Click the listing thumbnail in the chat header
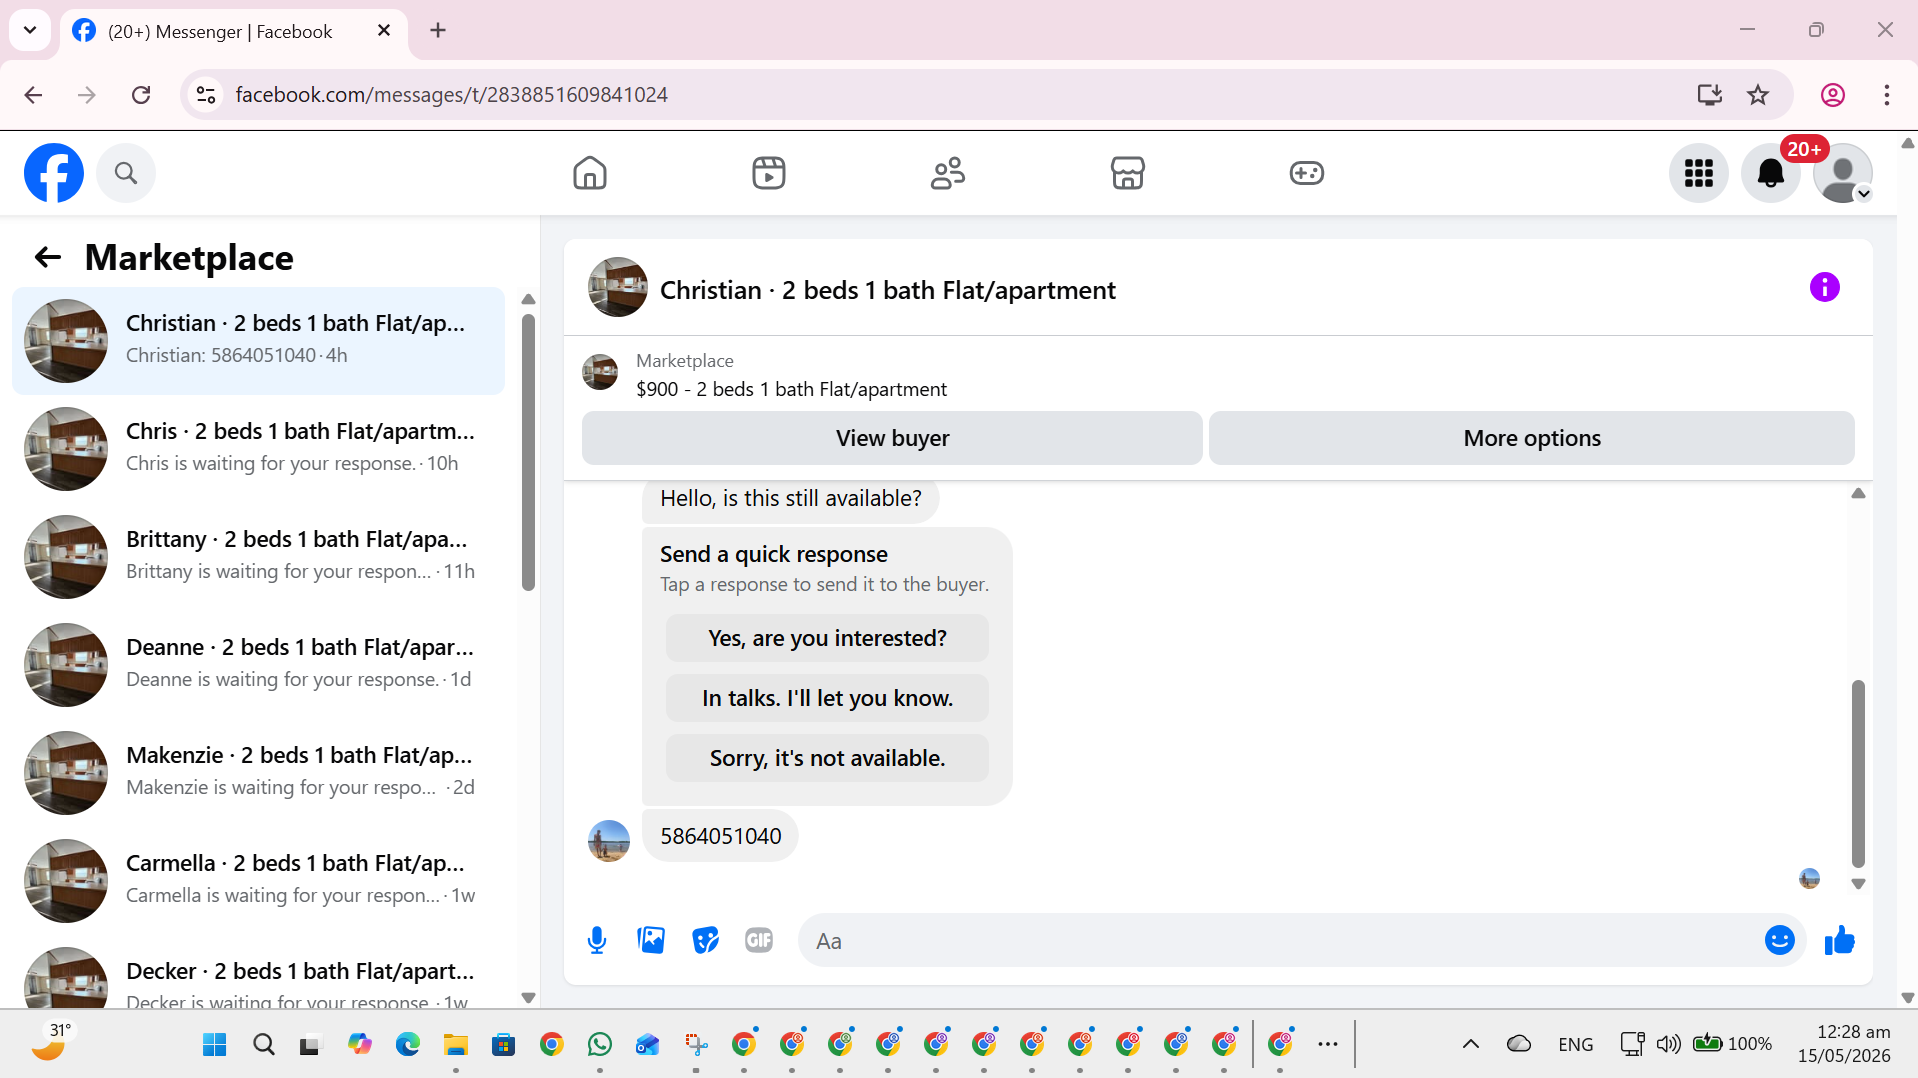Screen dimensions: 1918x1078 (x=617, y=288)
